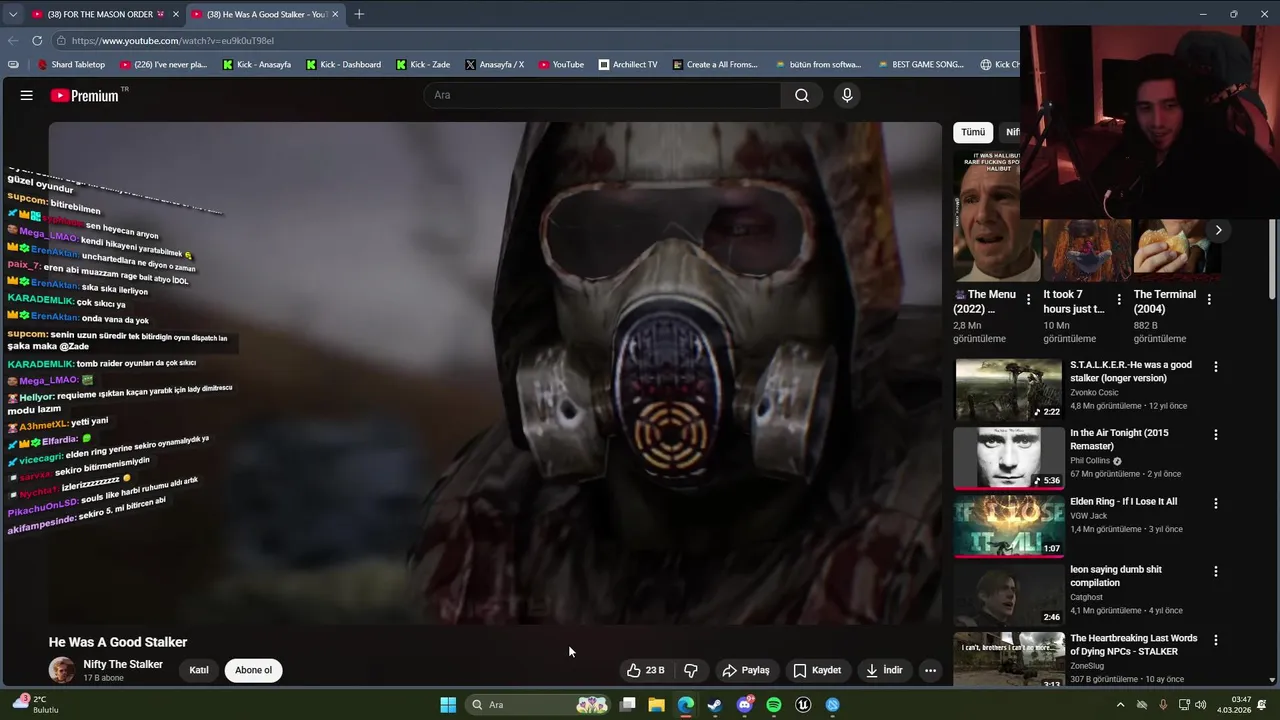Image resolution: width=1280 pixels, height=720 pixels.
Task: Download the video with İndir
Action: pyautogui.click(x=884, y=670)
